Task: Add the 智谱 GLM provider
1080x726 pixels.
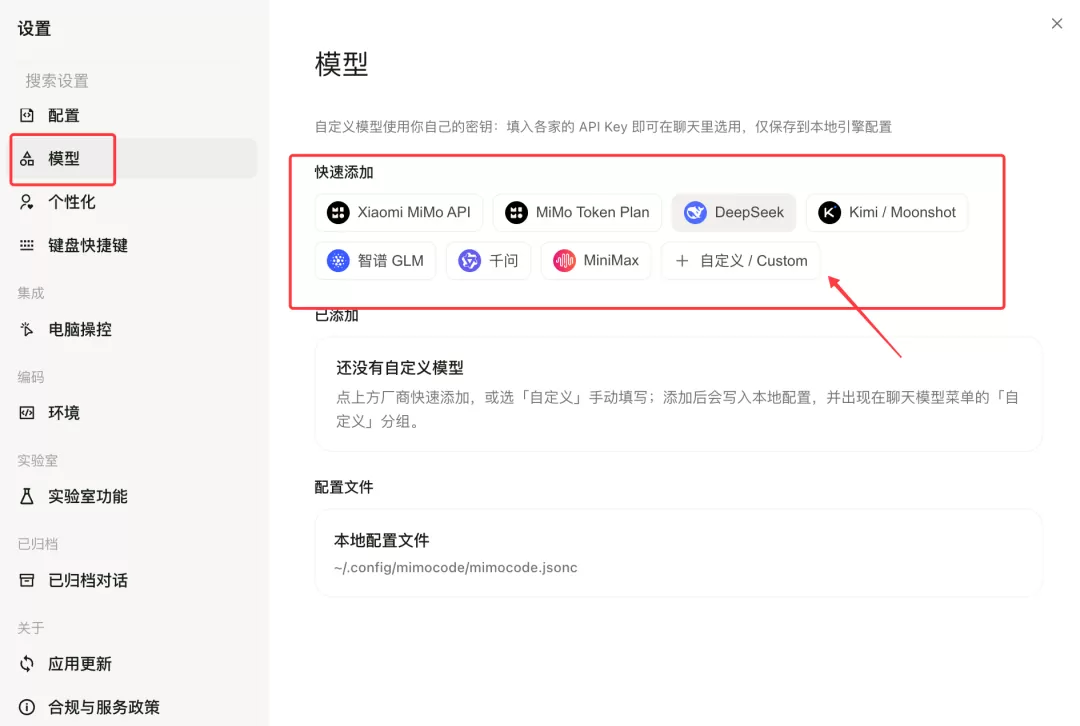Action: [x=375, y=260]
